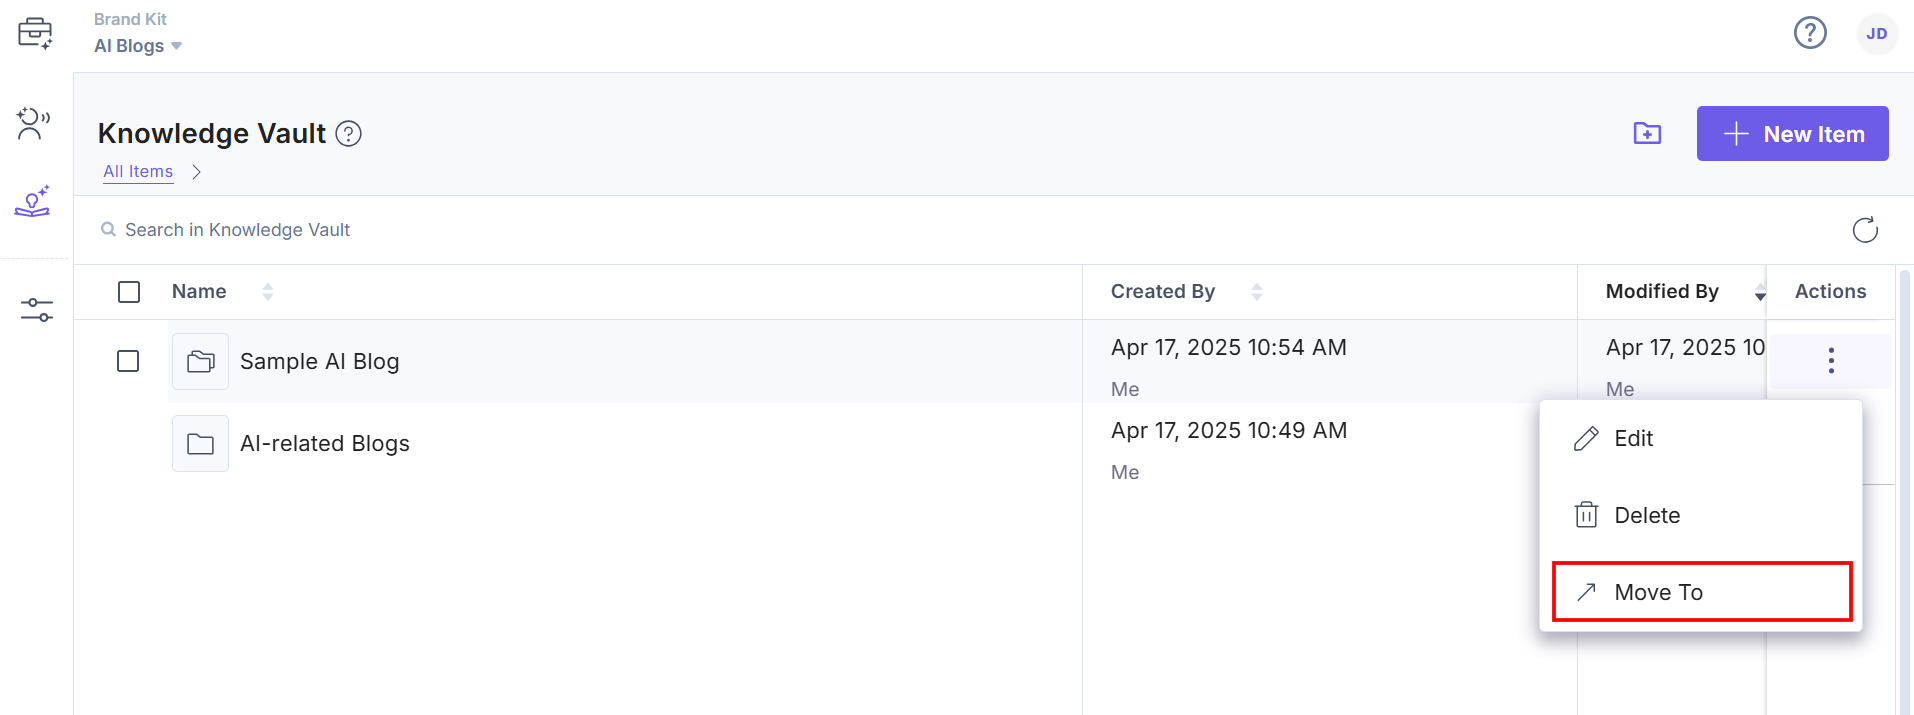This screenshot has width=1914, height=715.
Task: Open the AI voice persona sidebar icon
Action: point(34,123)
